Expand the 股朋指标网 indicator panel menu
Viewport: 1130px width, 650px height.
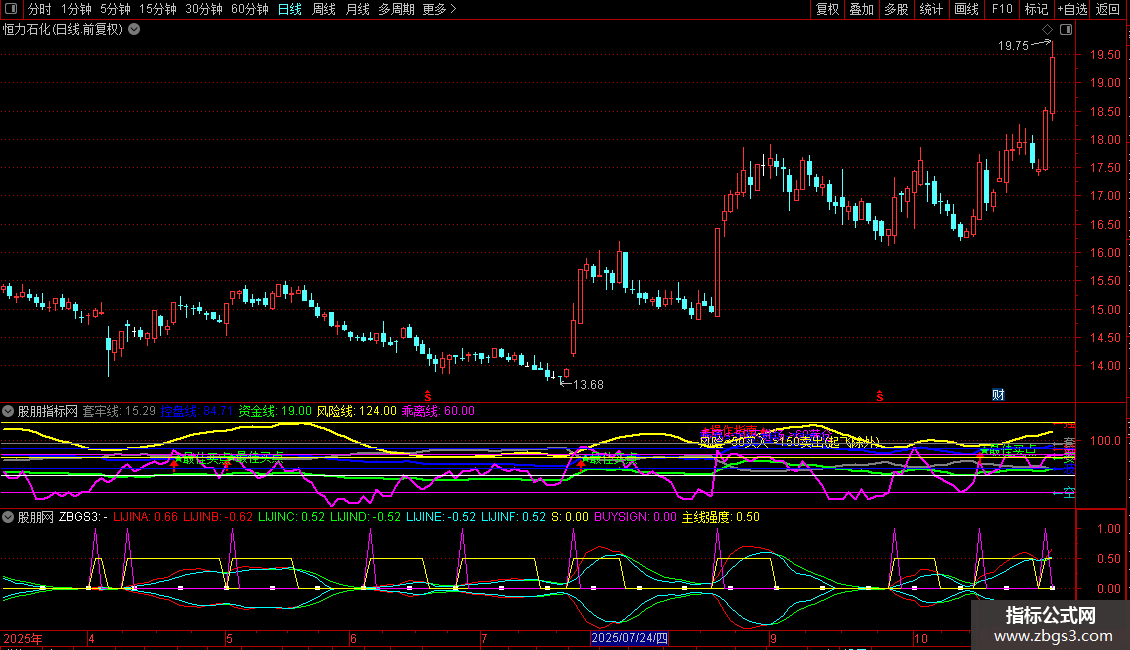click(x=8, y=410)
